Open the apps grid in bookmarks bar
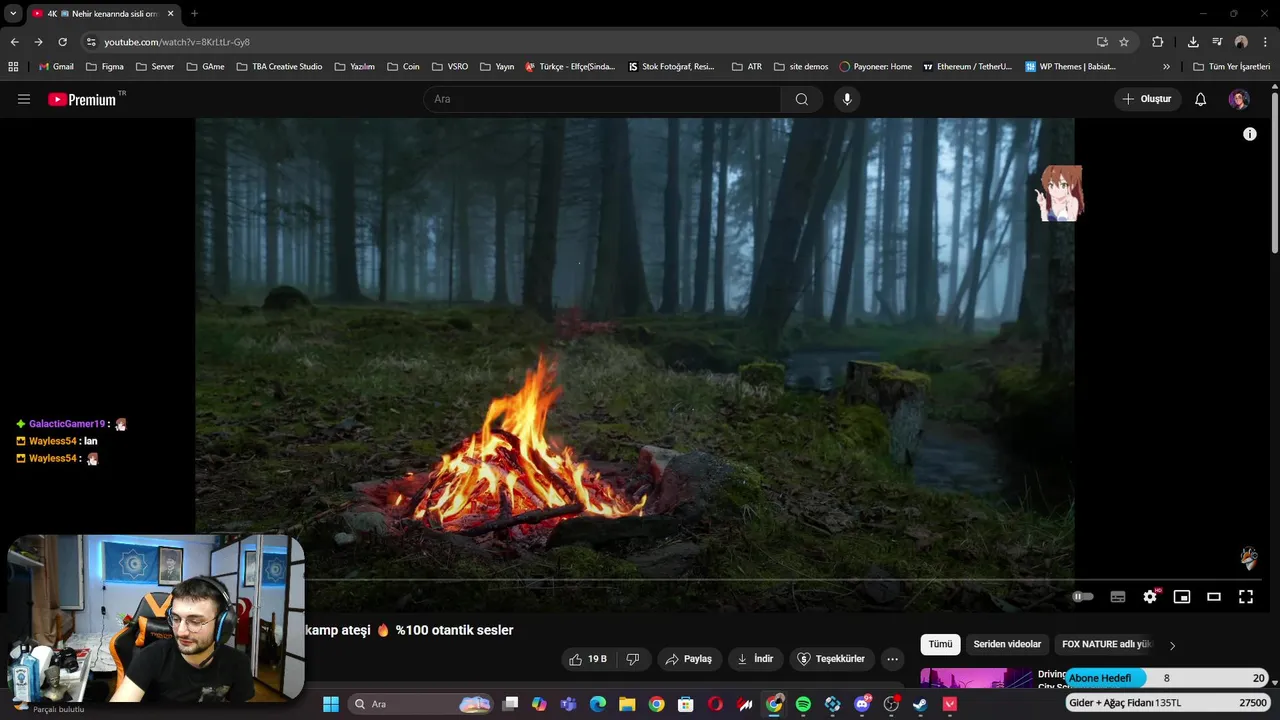Screen dimensions: 1280x720 coord(13,67)
